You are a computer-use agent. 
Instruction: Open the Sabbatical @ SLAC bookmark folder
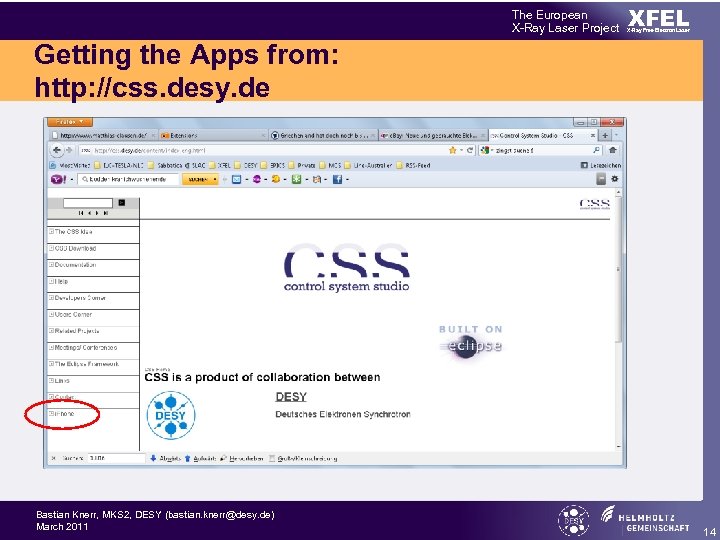176,165
